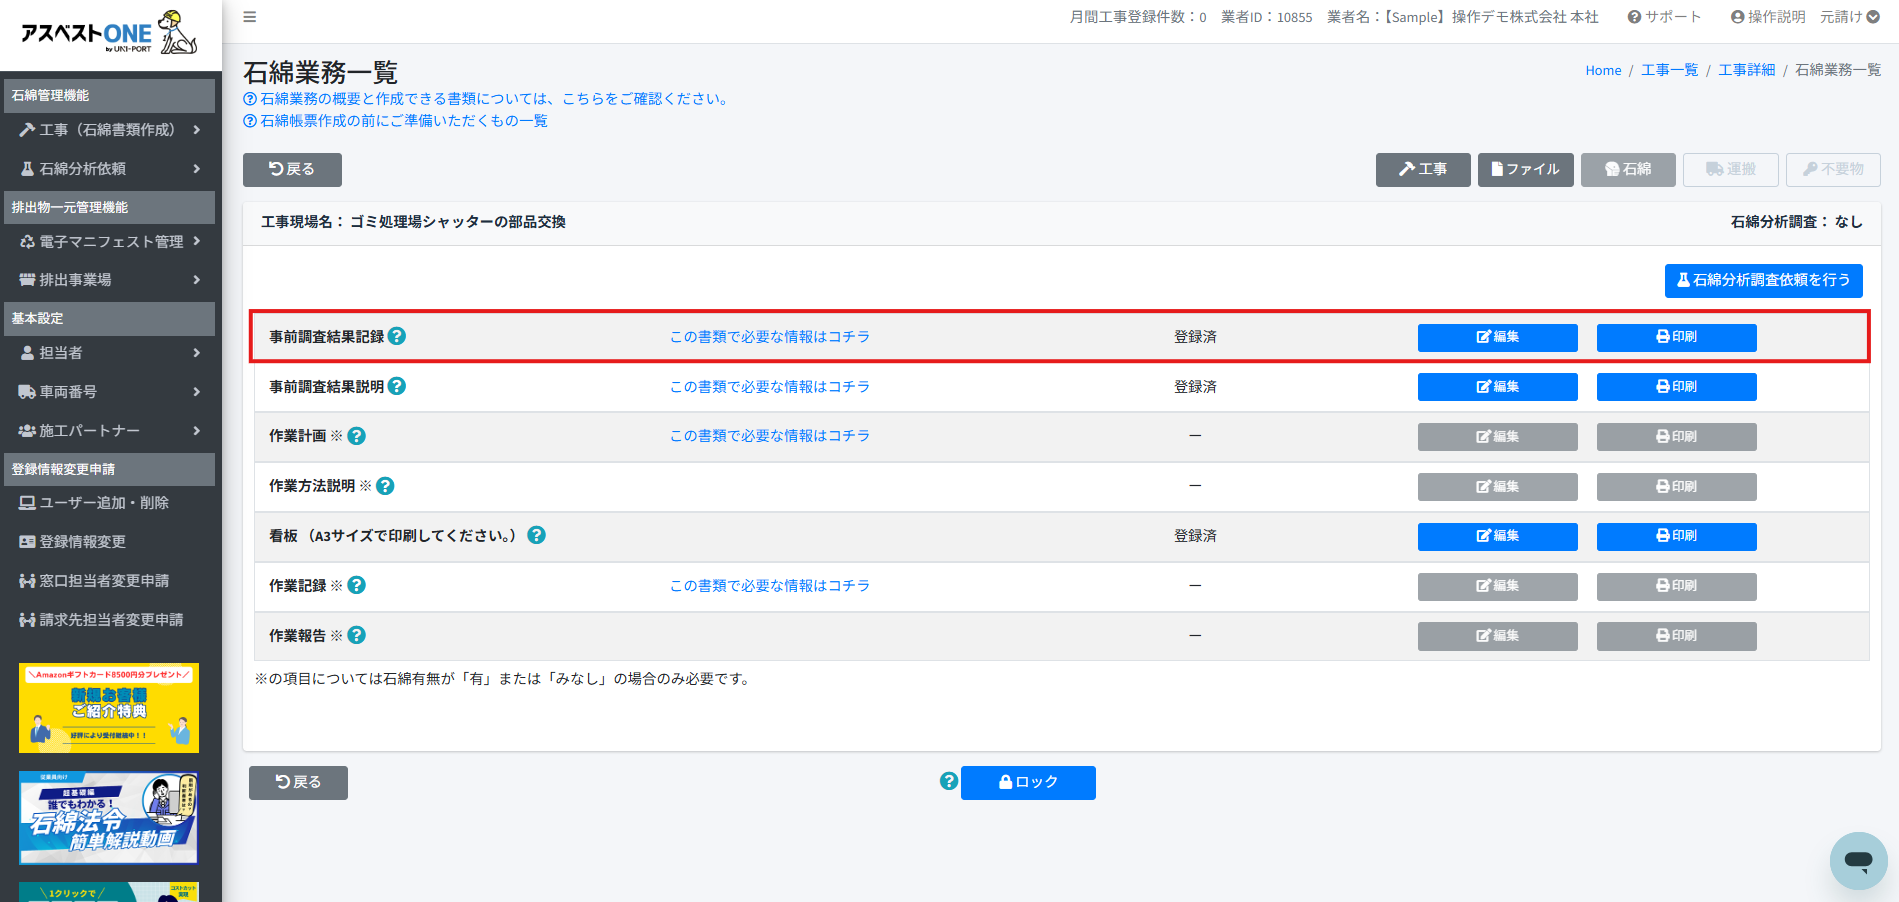Click the アスベストONE logo
The image size is (1899, 902).
point(109,33)
